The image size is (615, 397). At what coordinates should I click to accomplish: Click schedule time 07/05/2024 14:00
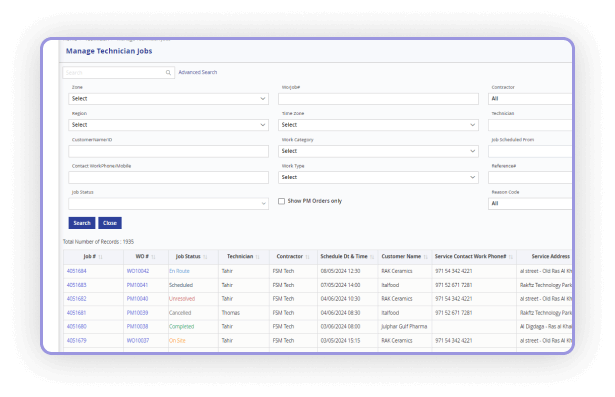tap(340, 285)
